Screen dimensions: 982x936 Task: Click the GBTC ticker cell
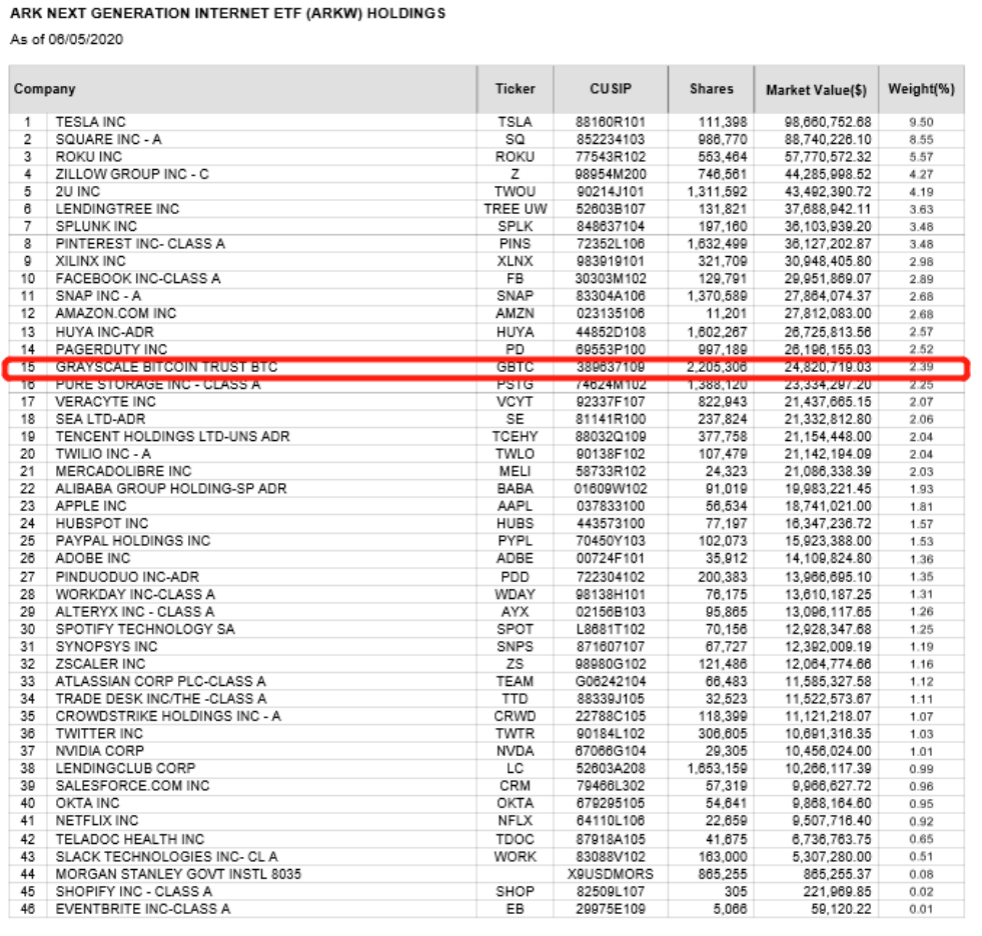pyautogui.click(x=515, y=367)
